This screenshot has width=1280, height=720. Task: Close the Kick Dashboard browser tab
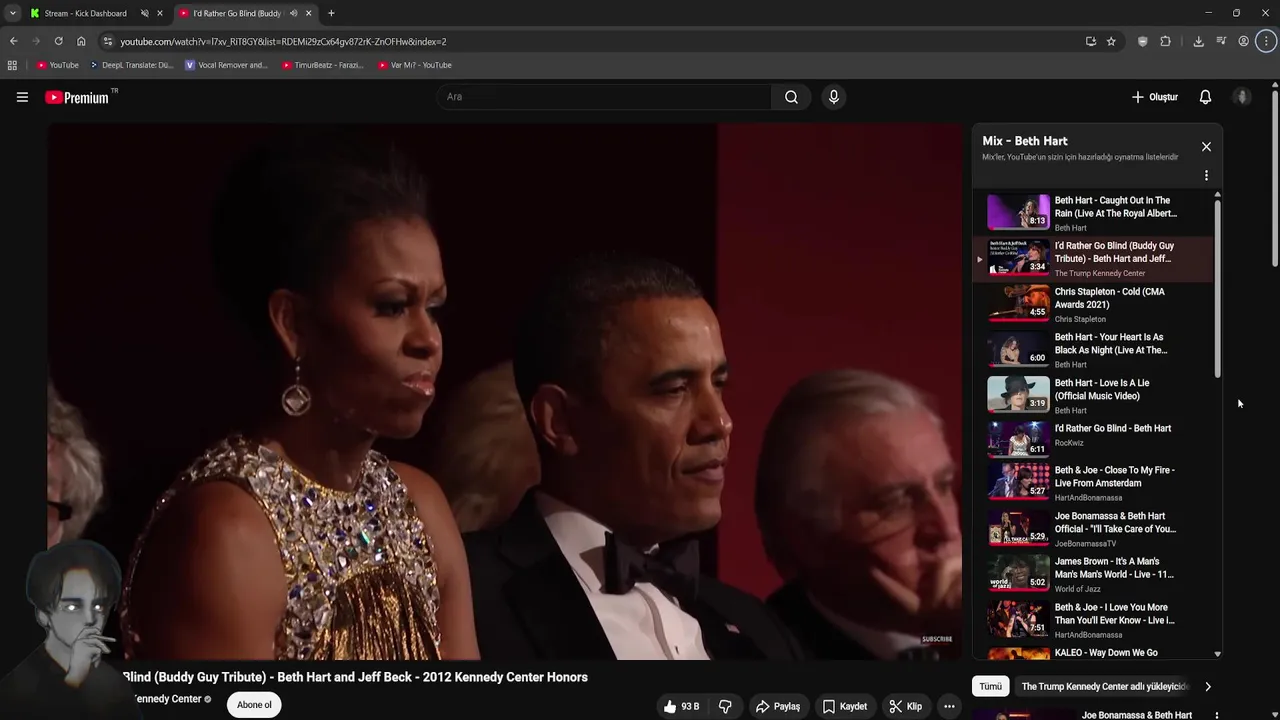tap(159, 13)
